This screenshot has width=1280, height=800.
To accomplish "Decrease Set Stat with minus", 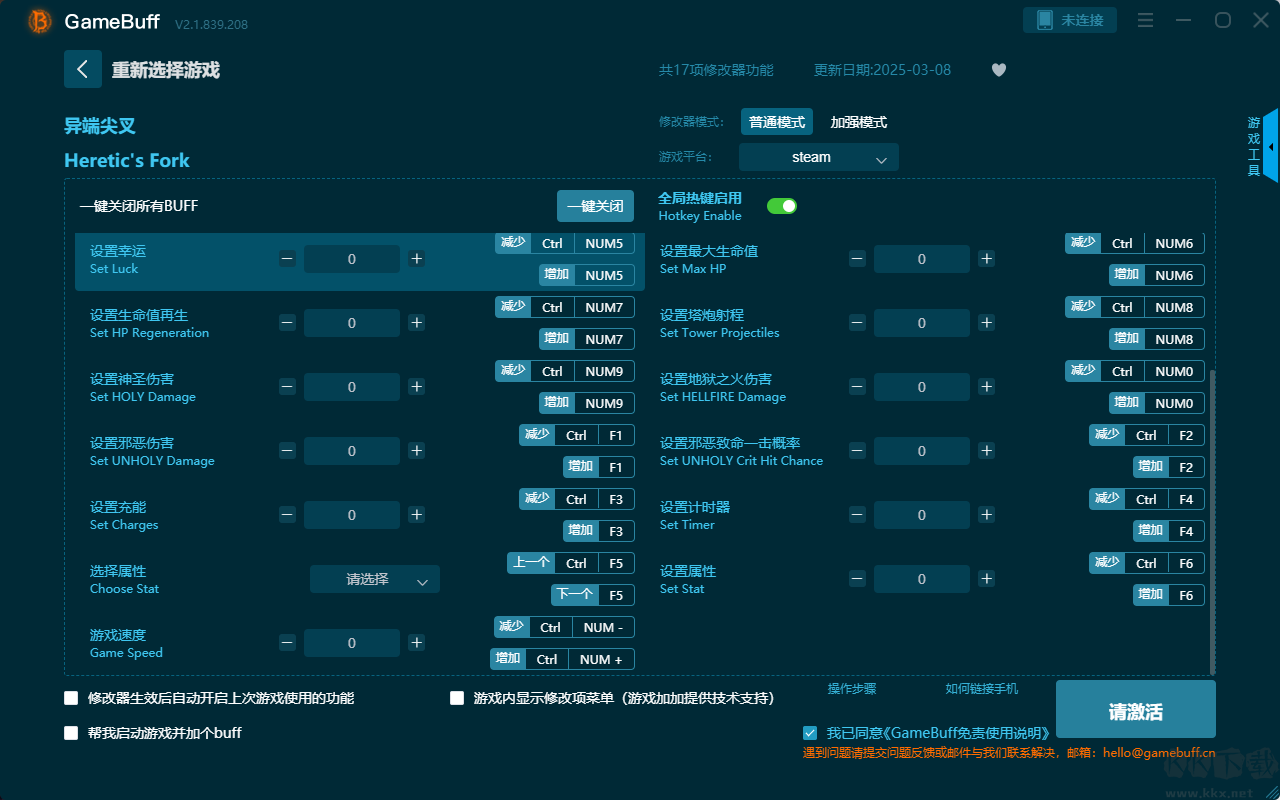I will pyautogui.click(x=857, y=579).
